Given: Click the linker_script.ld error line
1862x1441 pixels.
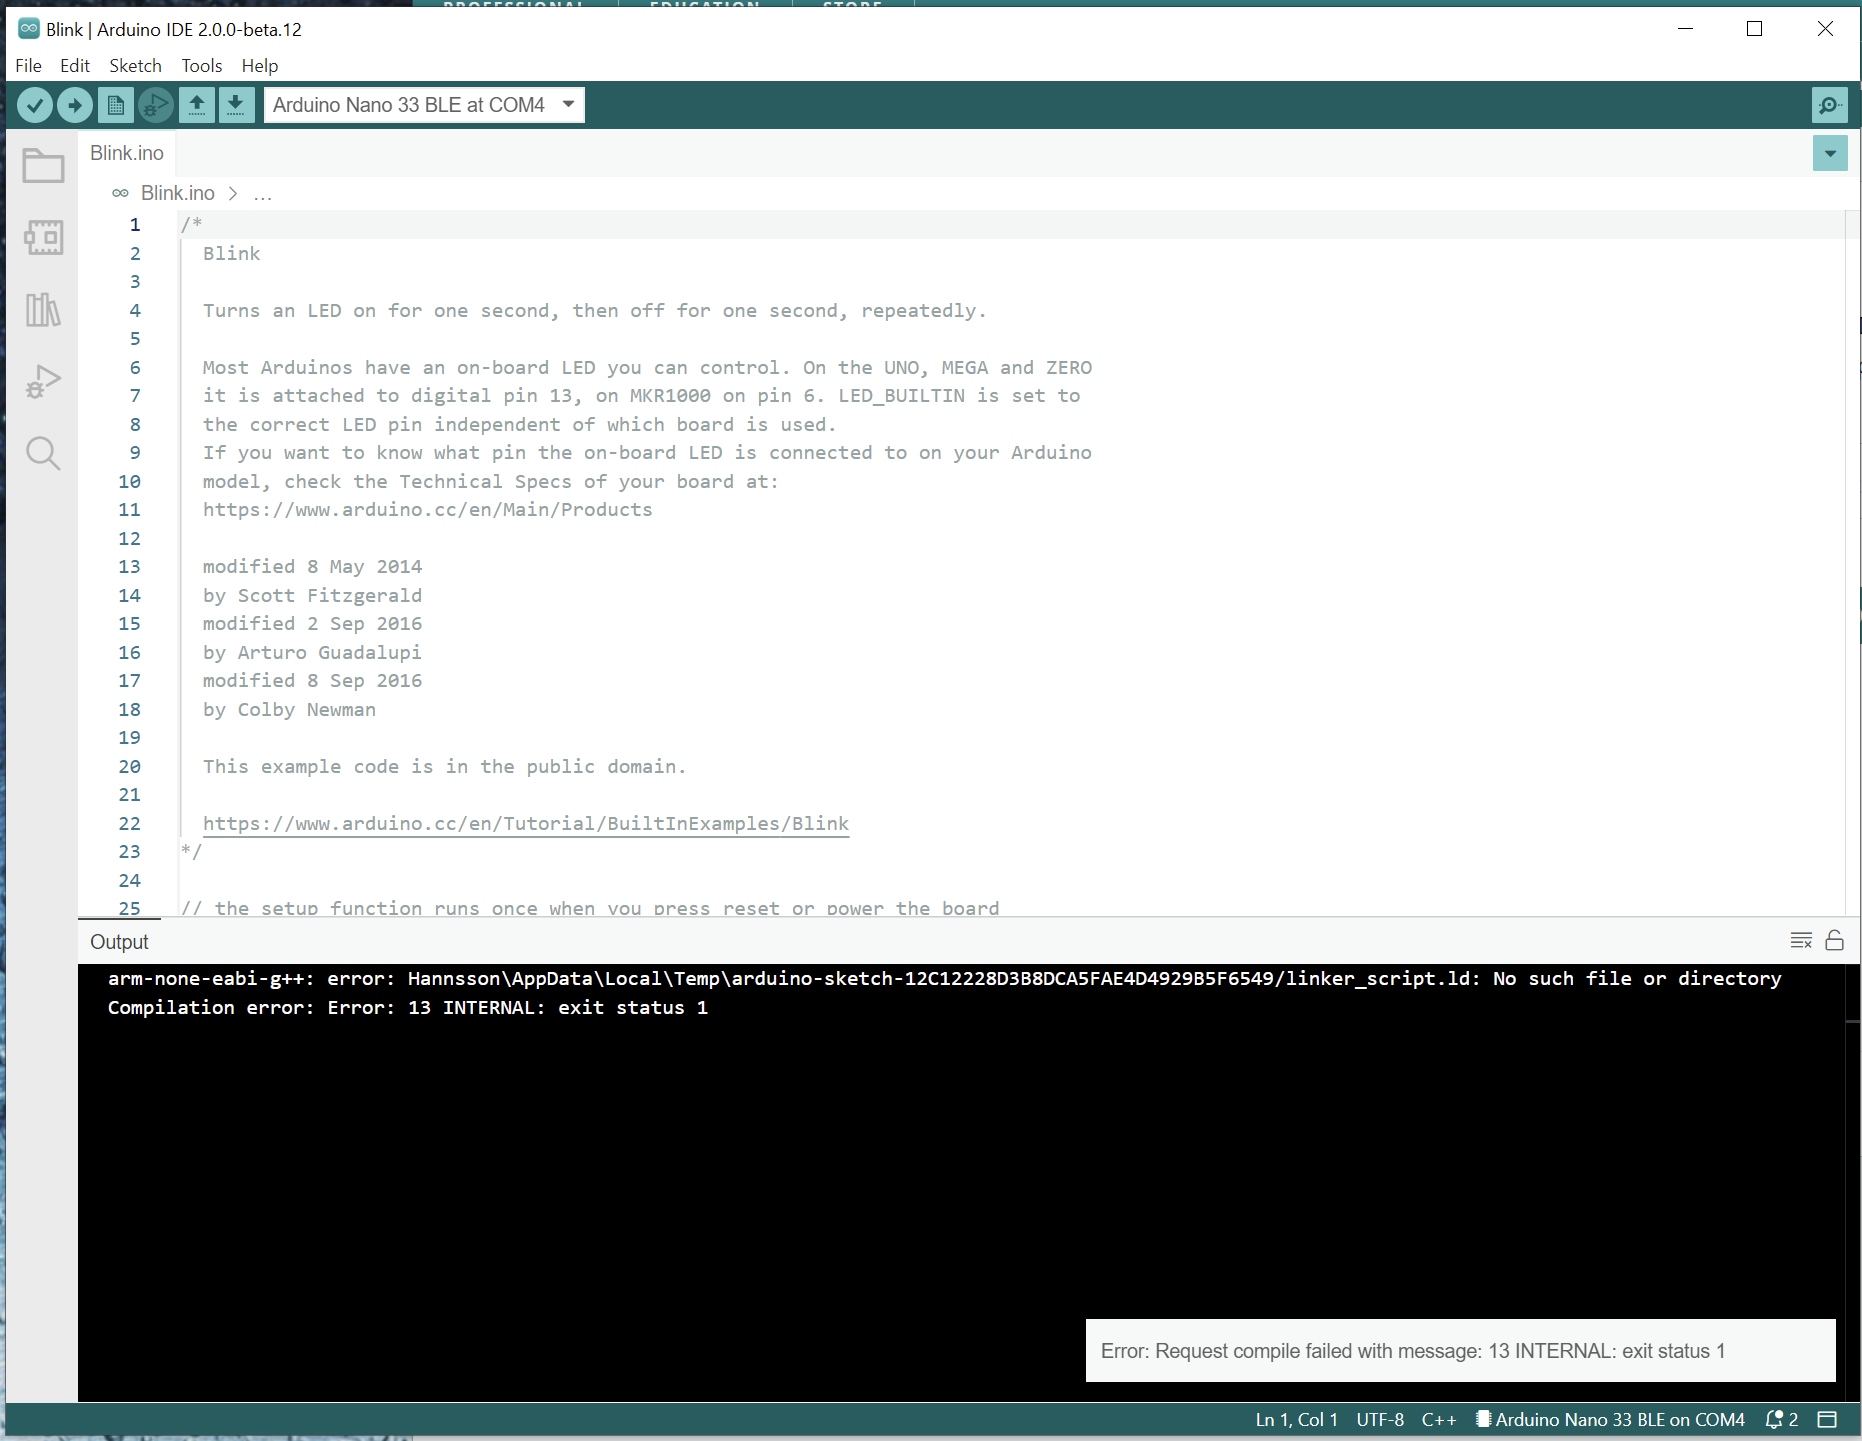Looking at the screenshot, I should pos(944,979).
